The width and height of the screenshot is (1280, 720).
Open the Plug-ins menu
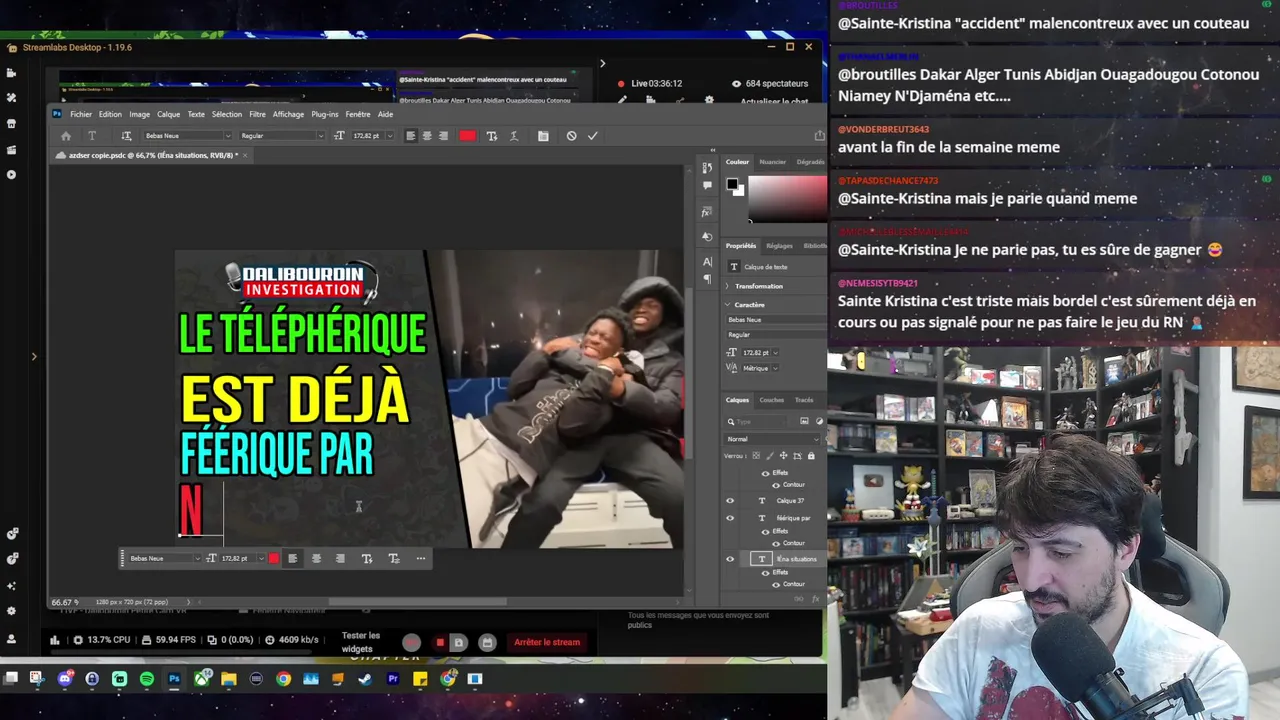click(325, 114)
